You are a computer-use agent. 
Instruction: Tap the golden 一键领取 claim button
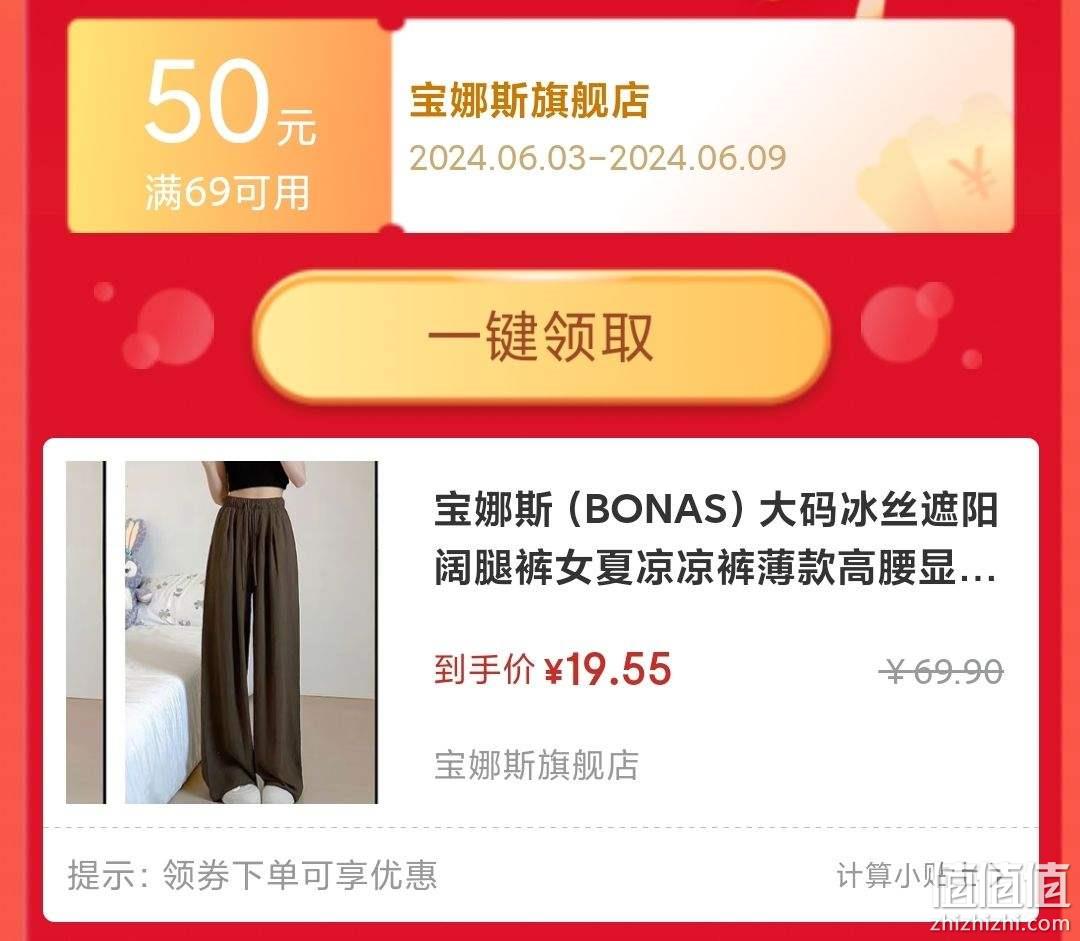pos(541,336)
